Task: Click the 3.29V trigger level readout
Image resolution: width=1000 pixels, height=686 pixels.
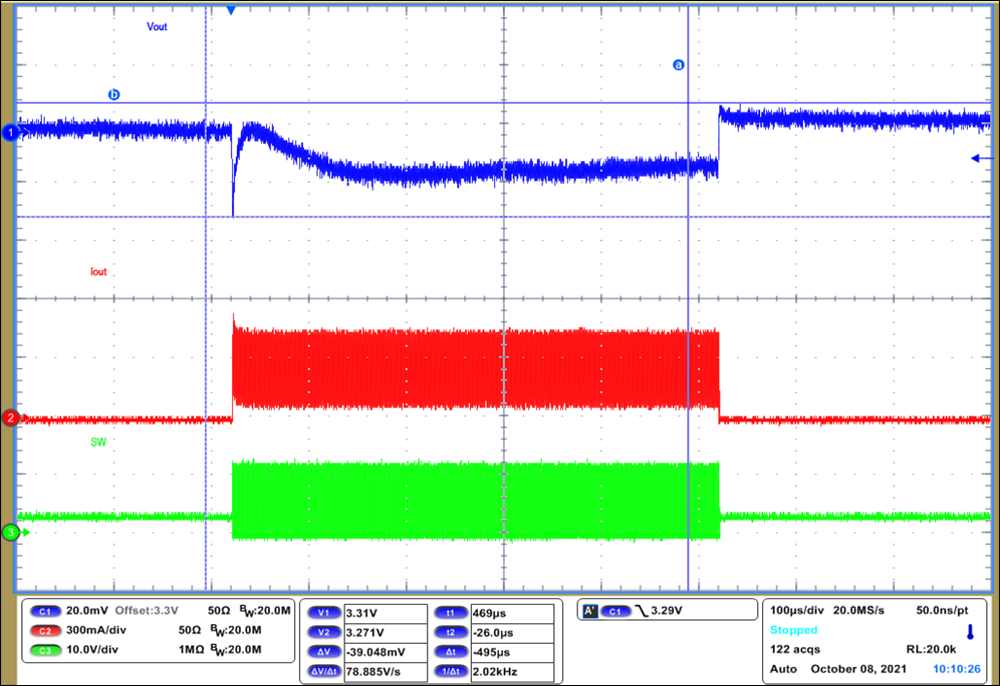Action: click(x=666, y=609)
